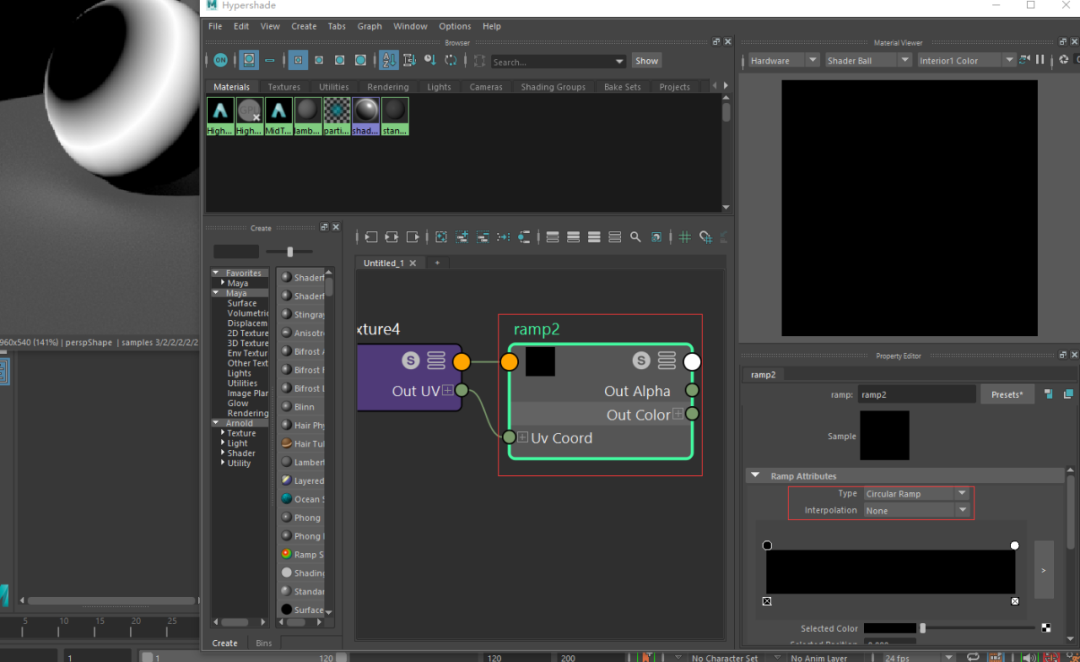Solo the placement texture node S icon
This screenshot has height=662, width=1080.
click(411, 360)
